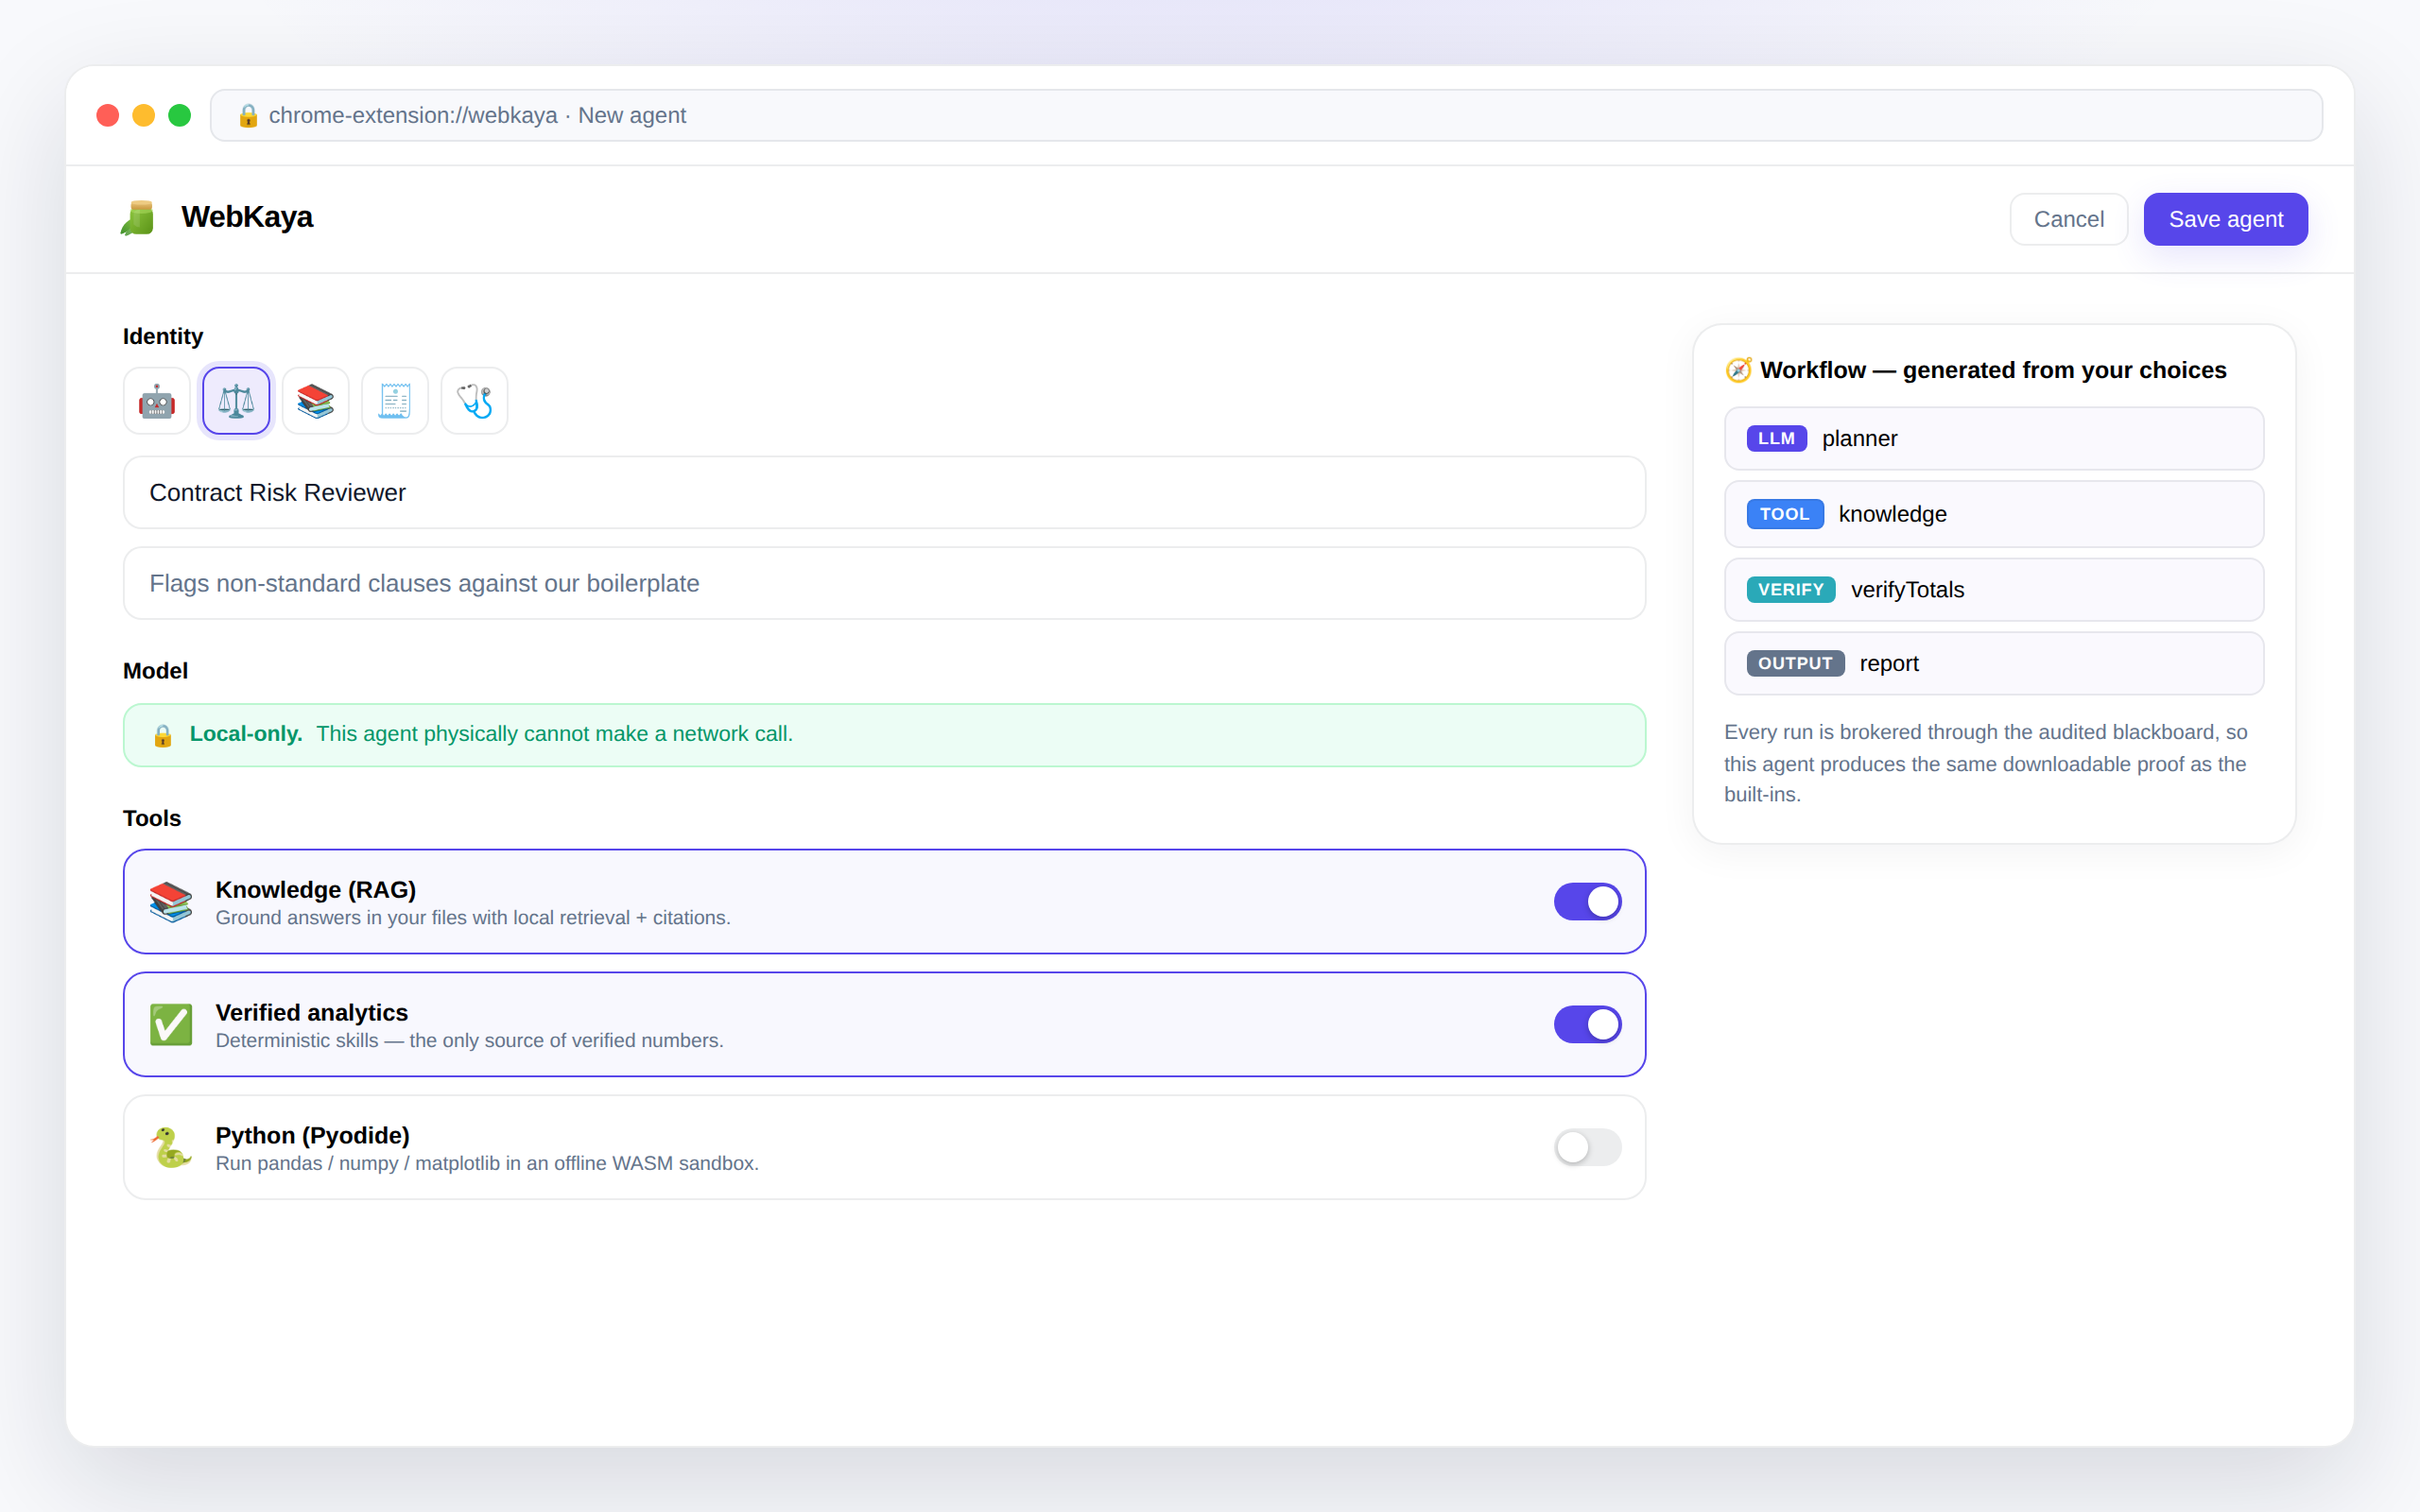The image size is (2420, 1512).
Task: Select the VERIFY verifyTotals workflow step
Action: click(x=1993, y=590)
